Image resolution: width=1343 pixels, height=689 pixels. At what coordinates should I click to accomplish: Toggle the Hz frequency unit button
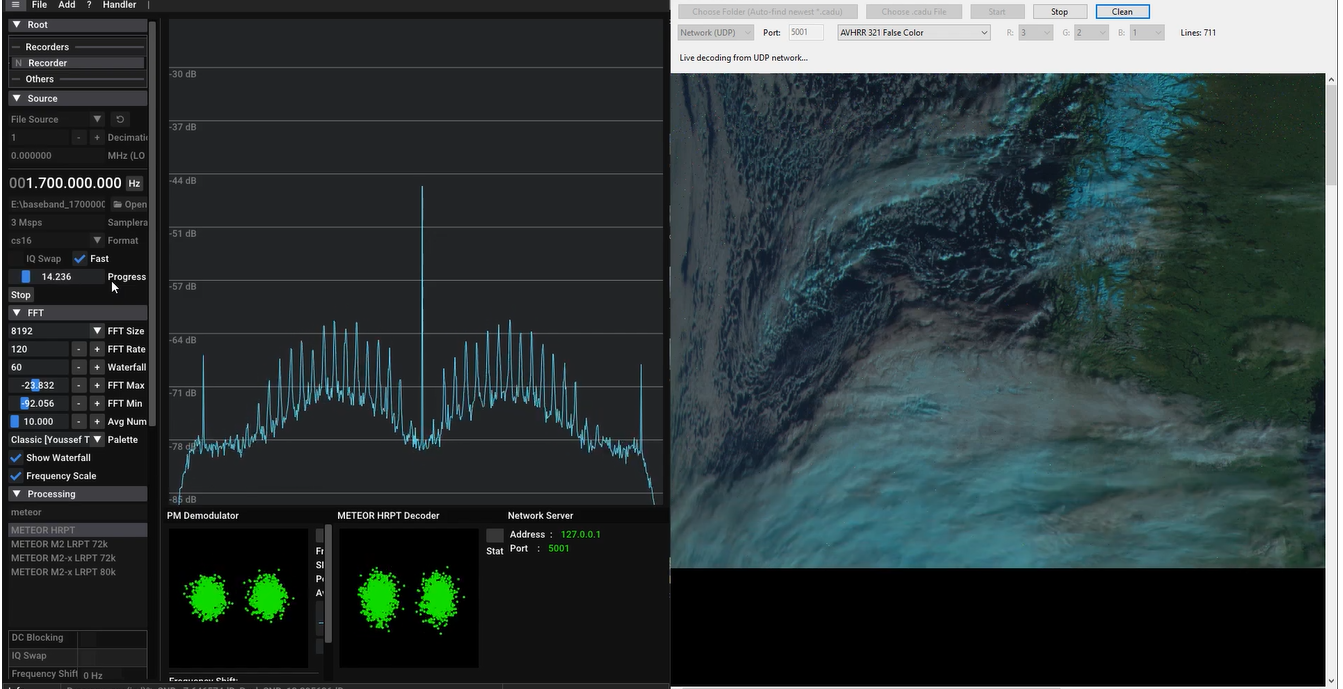pyautogui.click(x=134, y=183)
